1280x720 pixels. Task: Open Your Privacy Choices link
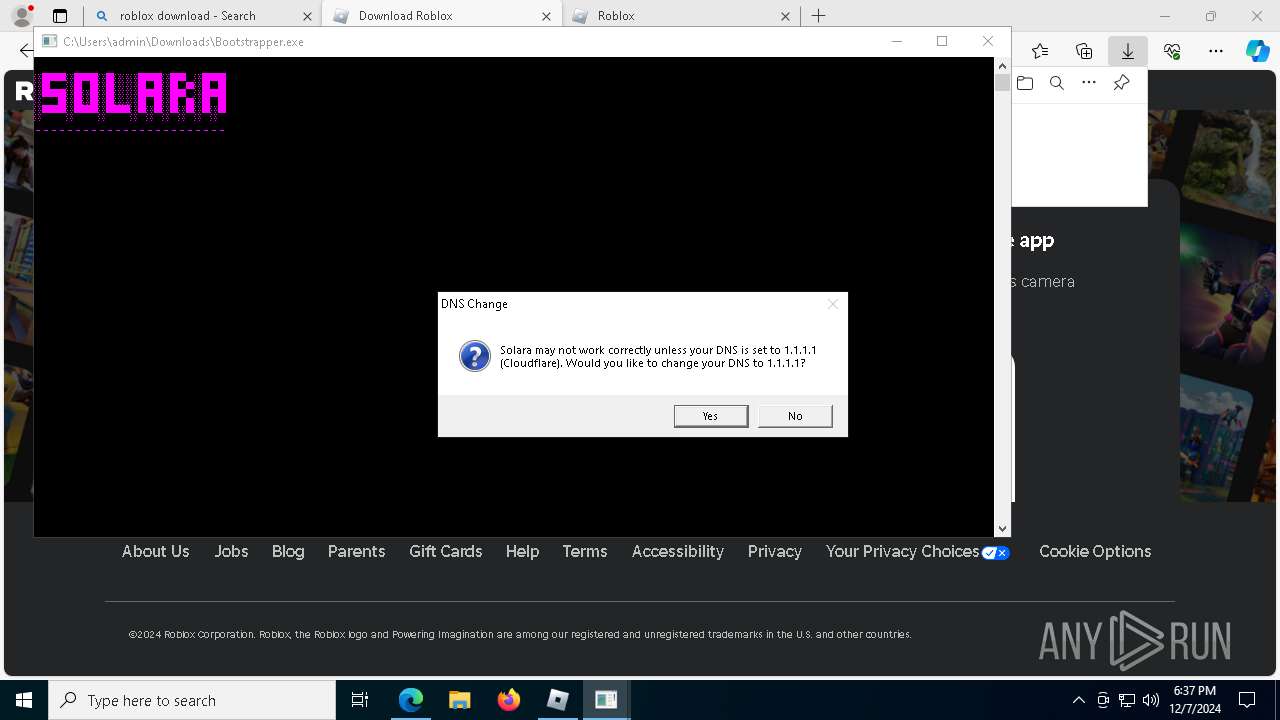[x=918, y=552]
